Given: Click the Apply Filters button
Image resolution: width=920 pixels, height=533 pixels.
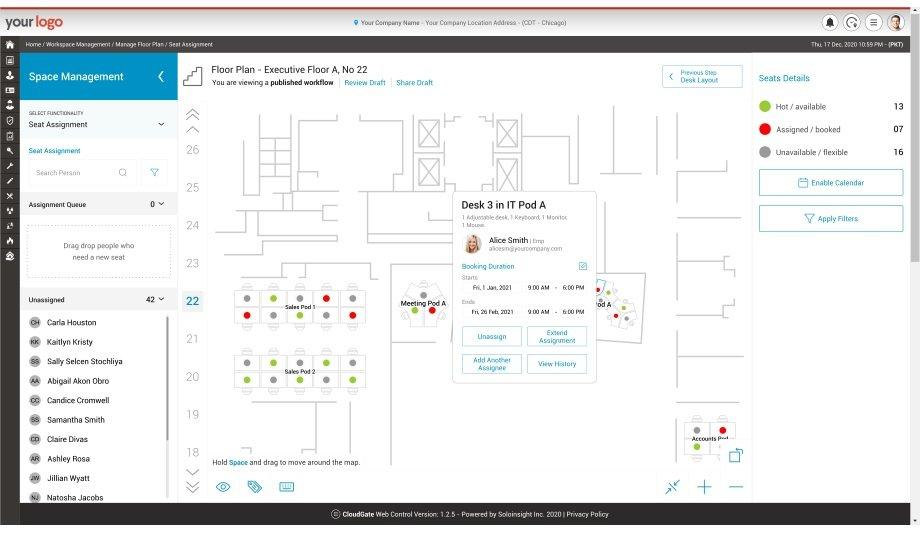Looking at the screenshot, I should 830,218.
